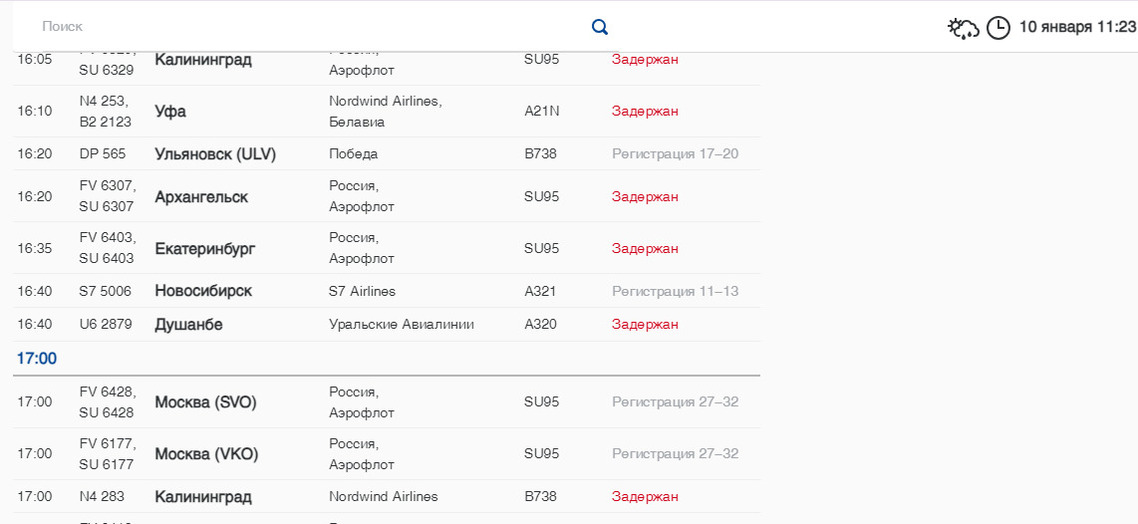Click the Победа airline name
Image resolution: width=1138 pixels, height=524 pixels.
click(x=353, y=154)
